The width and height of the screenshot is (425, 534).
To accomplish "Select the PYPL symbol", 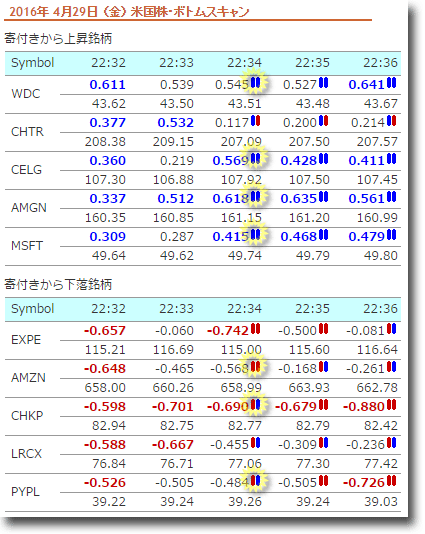I will (26, 492).
